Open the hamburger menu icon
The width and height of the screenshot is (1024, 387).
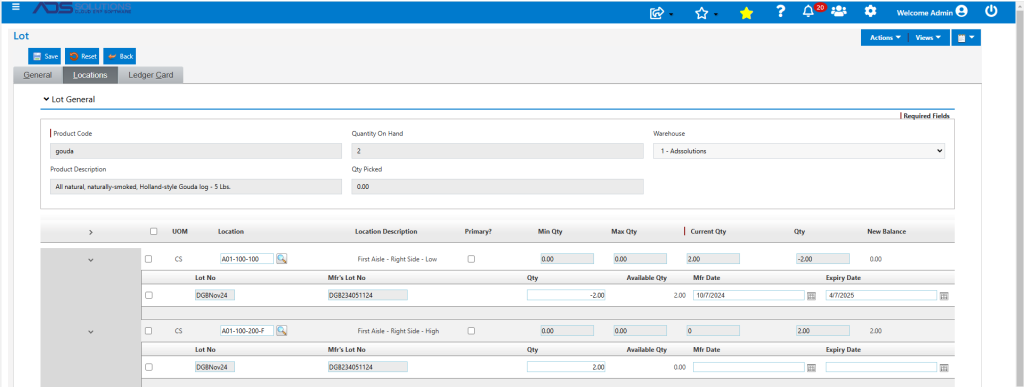(x=16, y=7)
